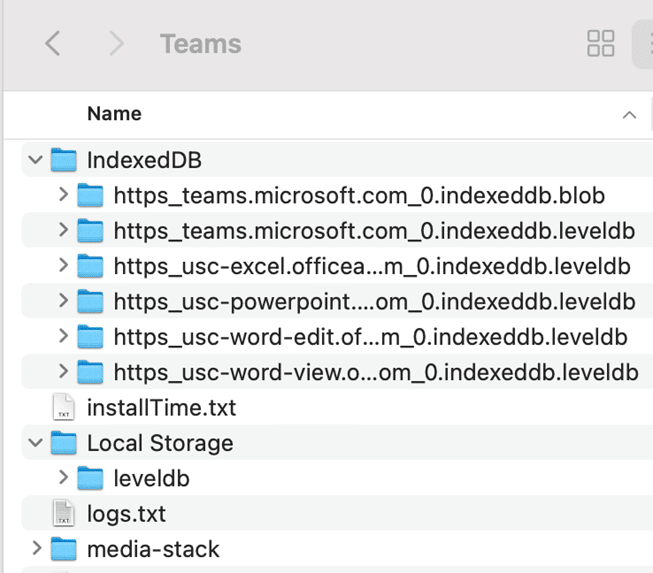The height and width of the screenshot is (573, 653).
Task: Select the Local Storage folder icon
Action: click(64, 443)
